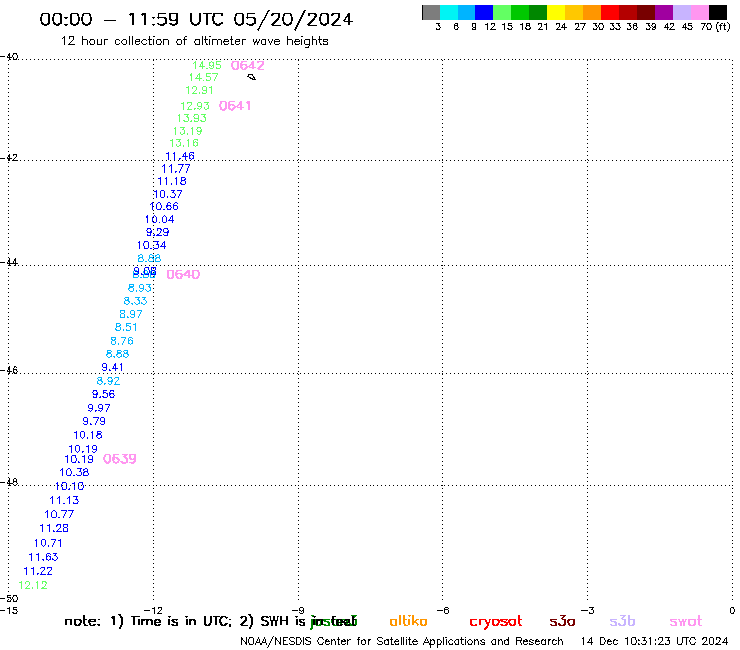Click the 10.10 data point

click(x=69, y=486)
